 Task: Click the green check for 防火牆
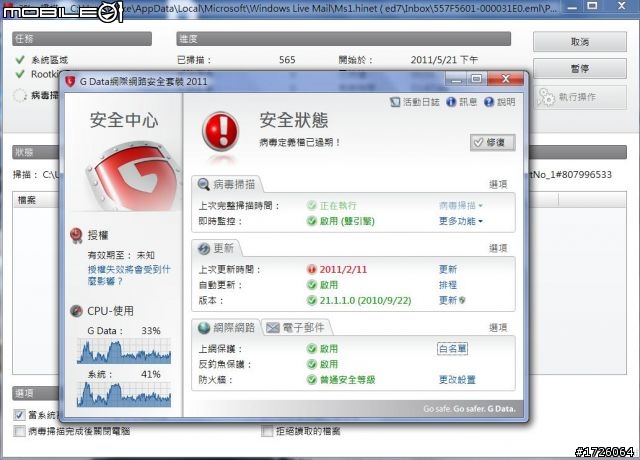(x=312, y=380)
